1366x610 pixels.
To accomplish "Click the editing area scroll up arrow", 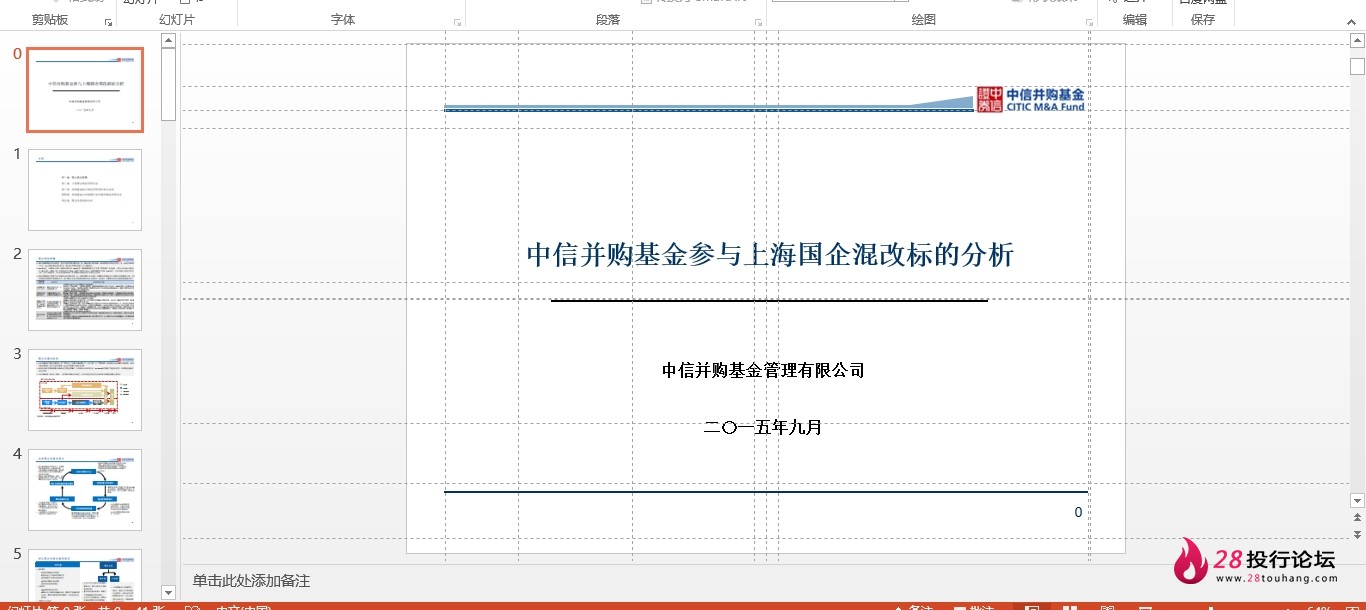I will click(x=1357, y=41).
